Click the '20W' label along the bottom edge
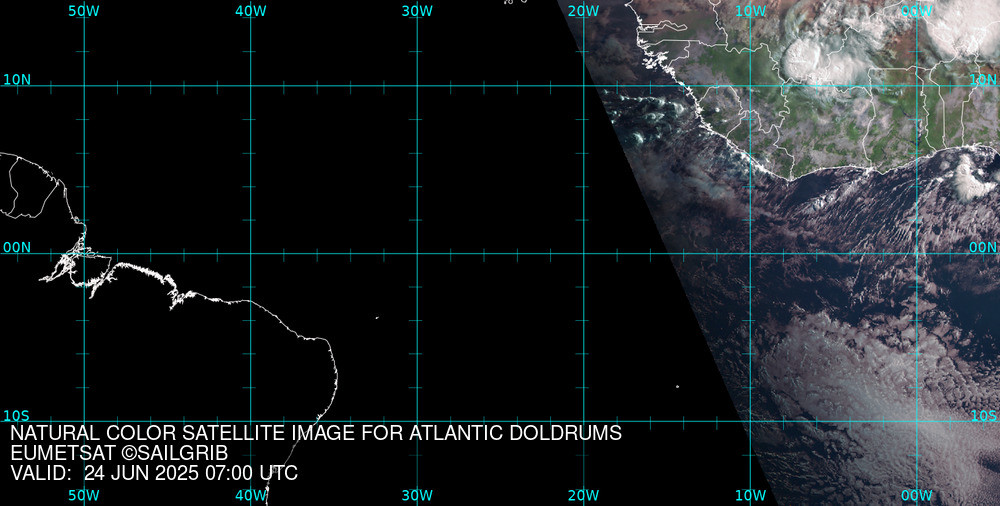 click(x=584, y=495)
